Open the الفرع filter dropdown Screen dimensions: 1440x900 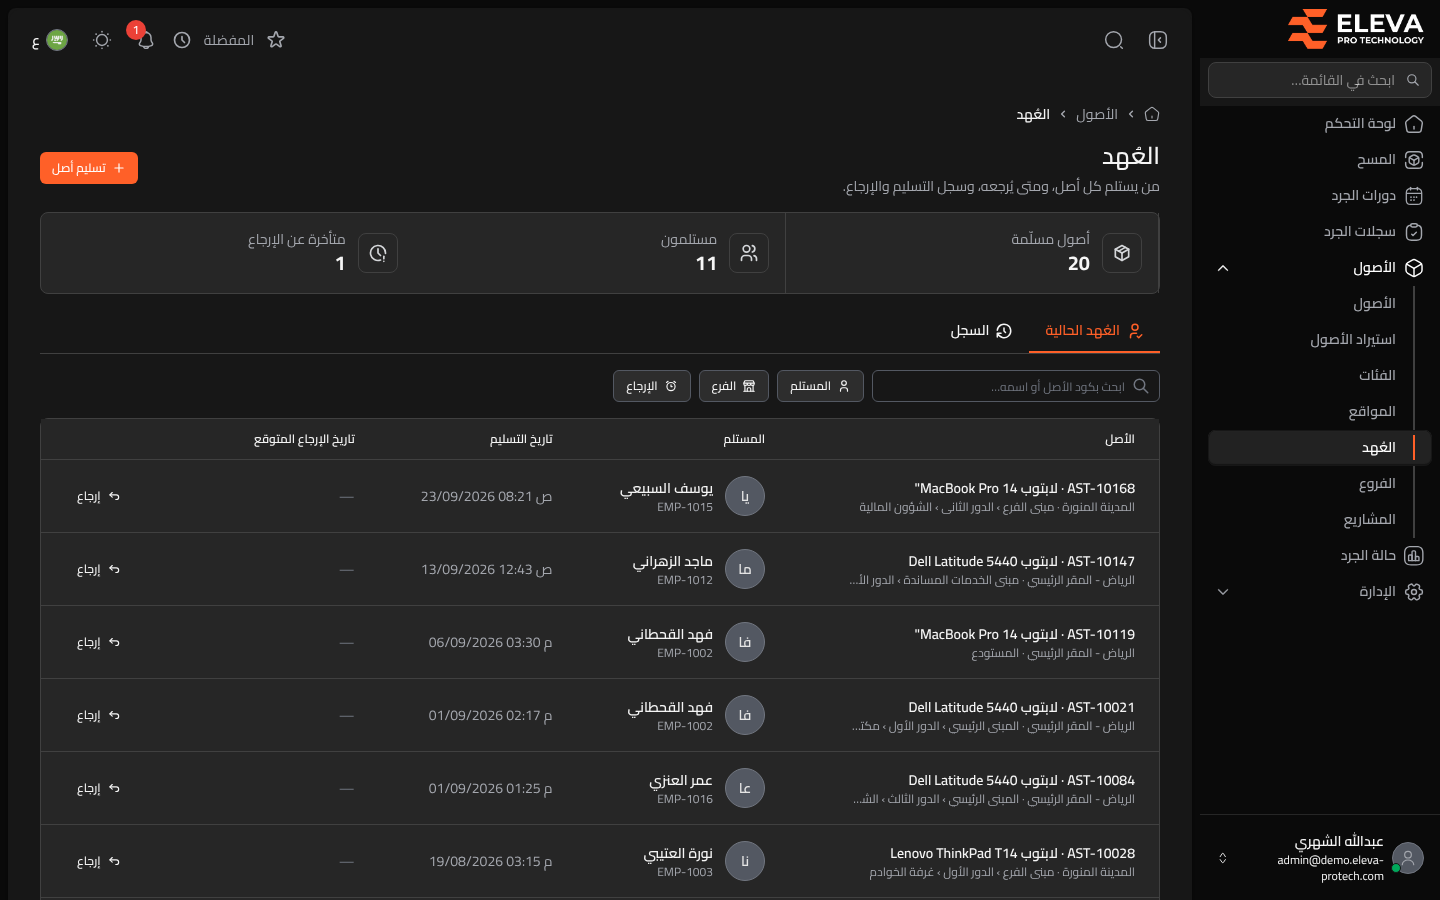734,386
